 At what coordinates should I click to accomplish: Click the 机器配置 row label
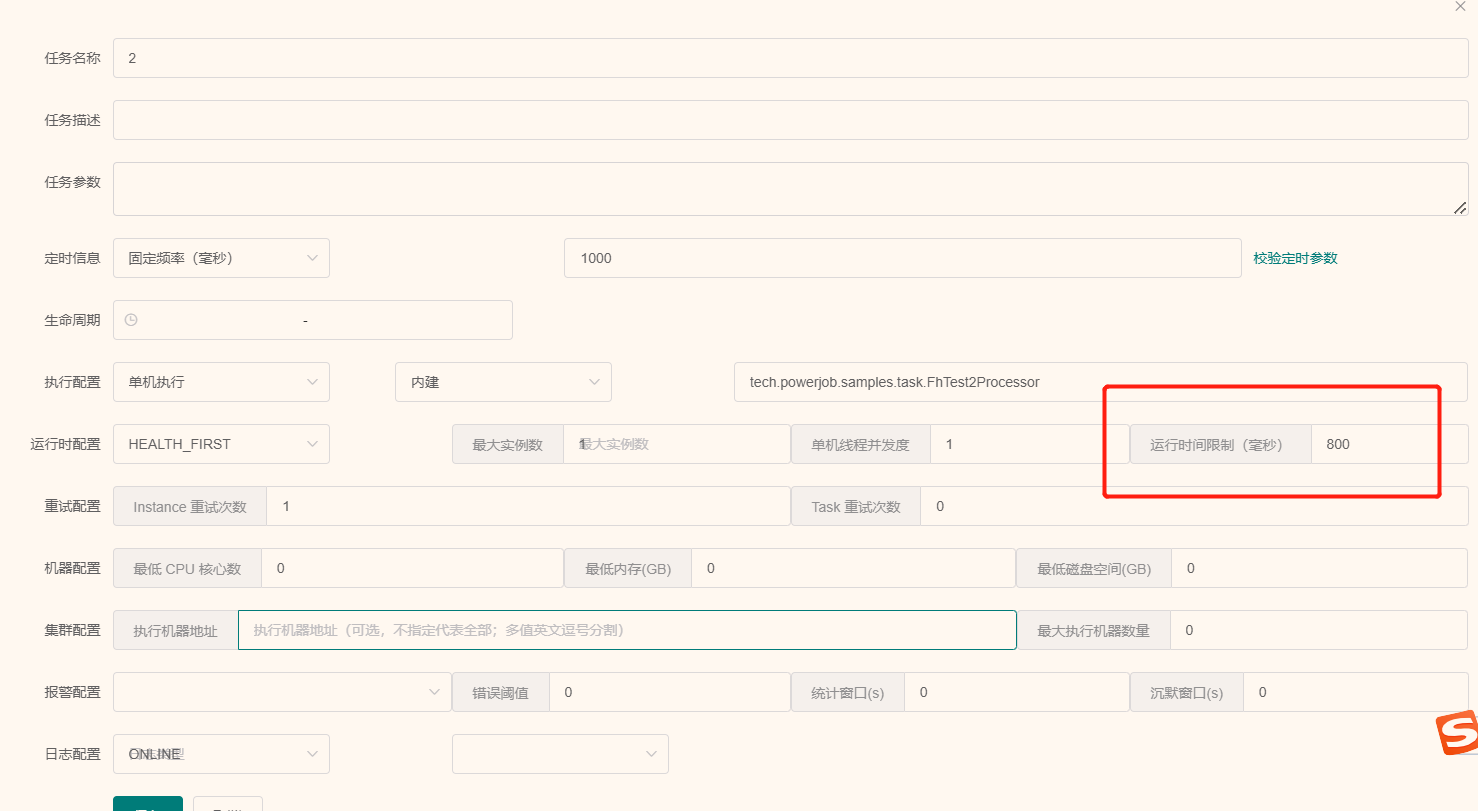pyautogui.click(x=72, y=568)
